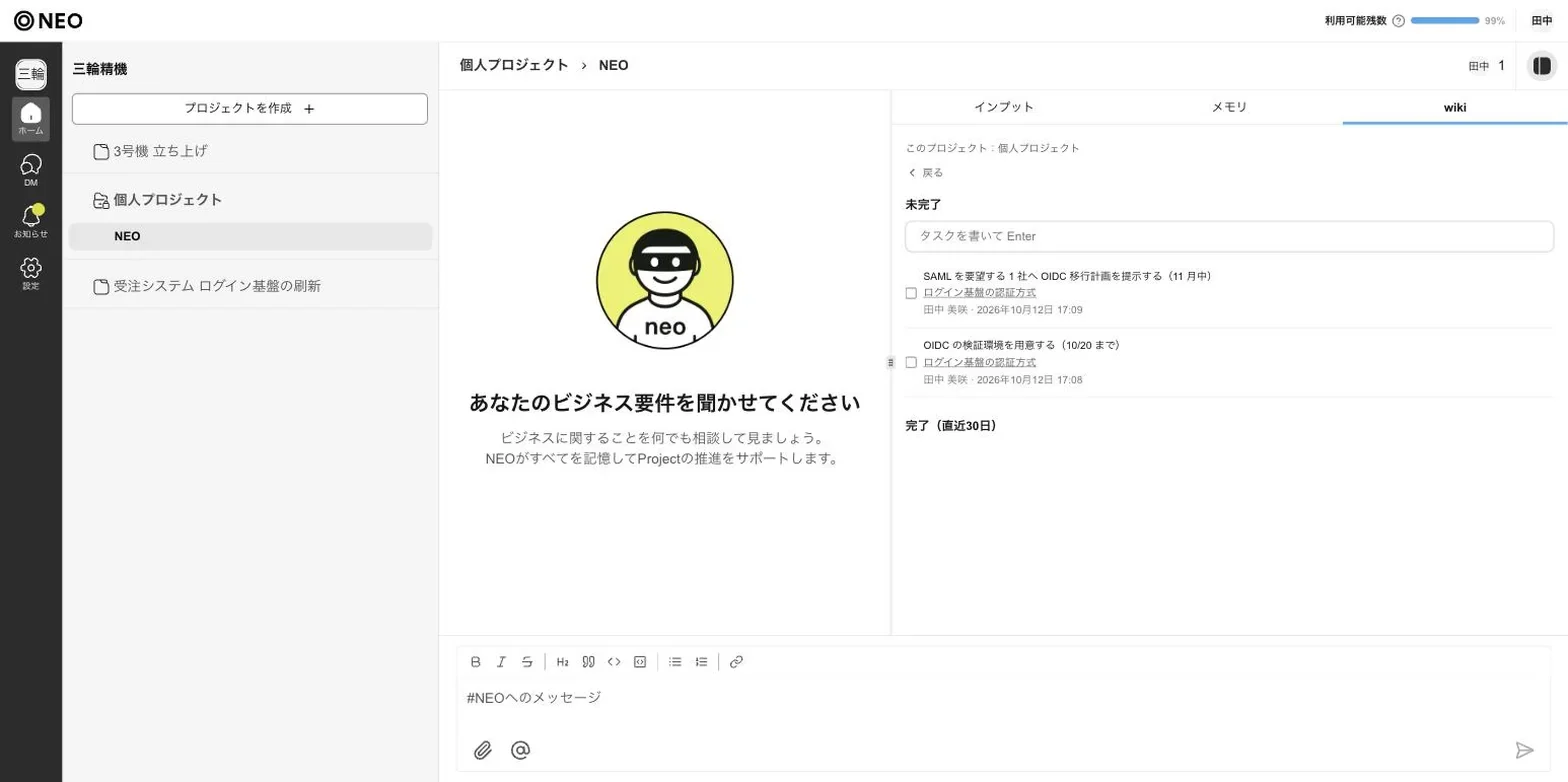
Task: Click the 田中 1 member count
Action: pos(1486,66)
